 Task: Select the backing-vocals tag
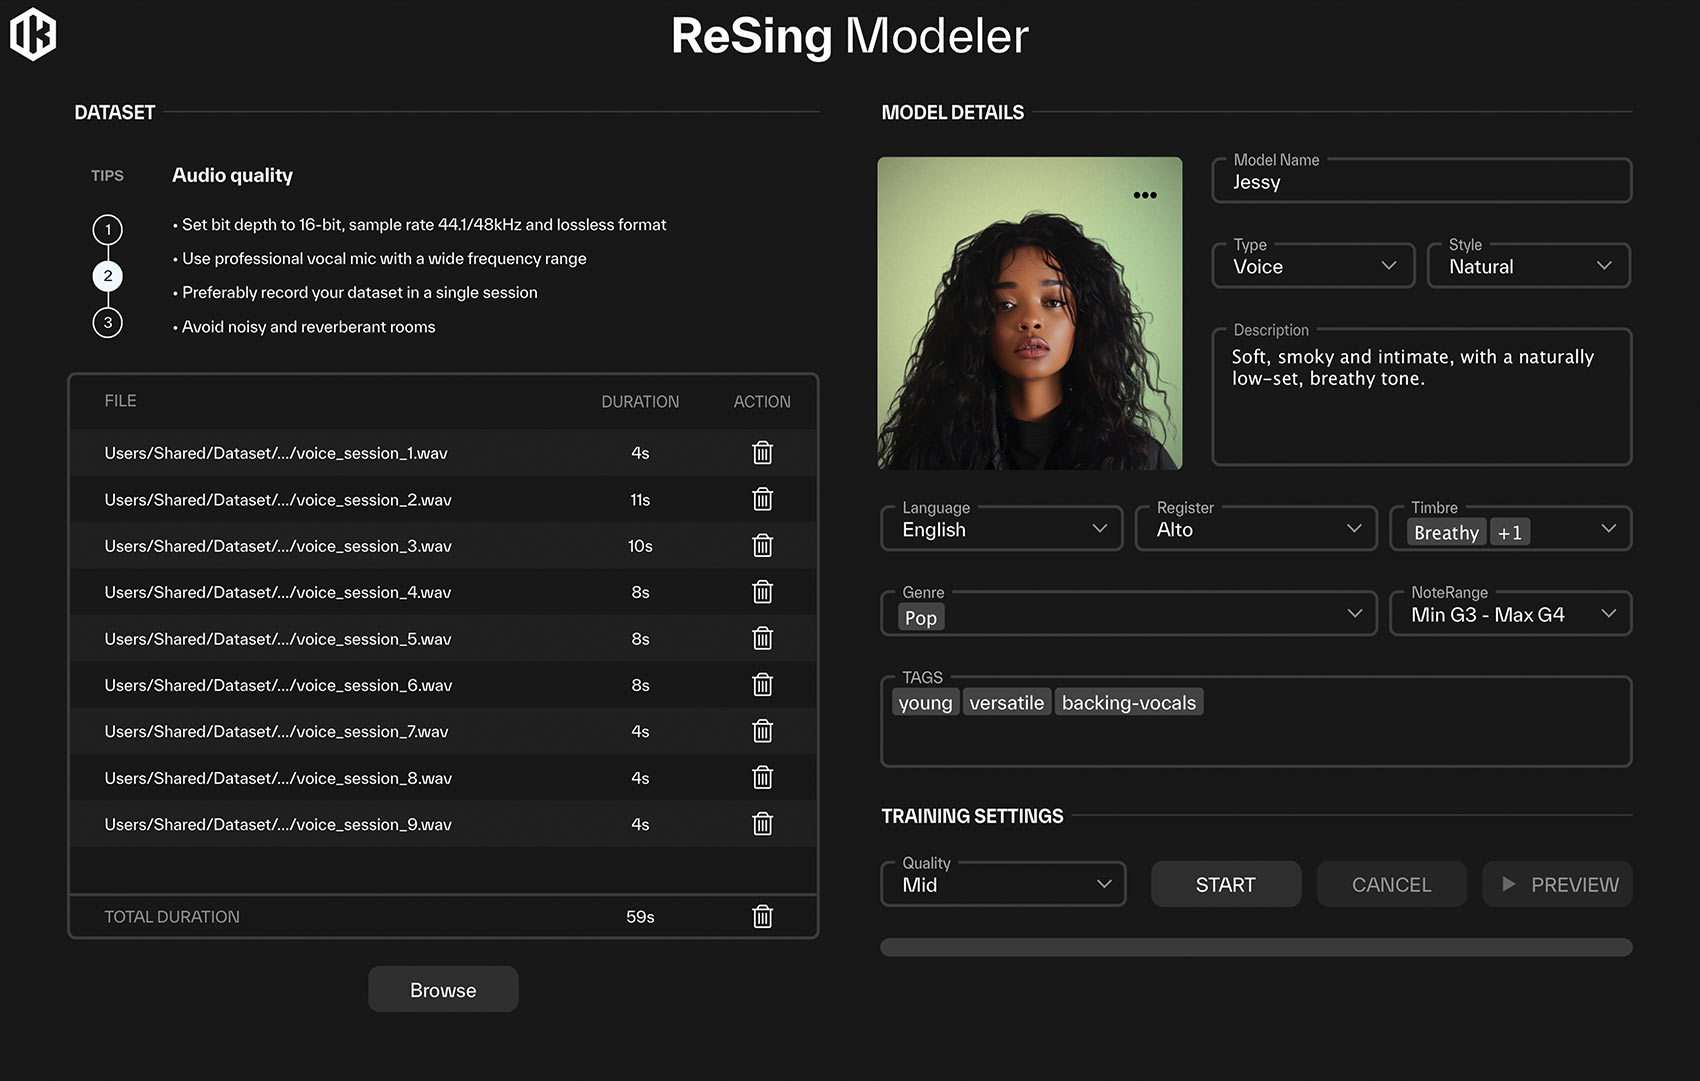click(1128, 701)
